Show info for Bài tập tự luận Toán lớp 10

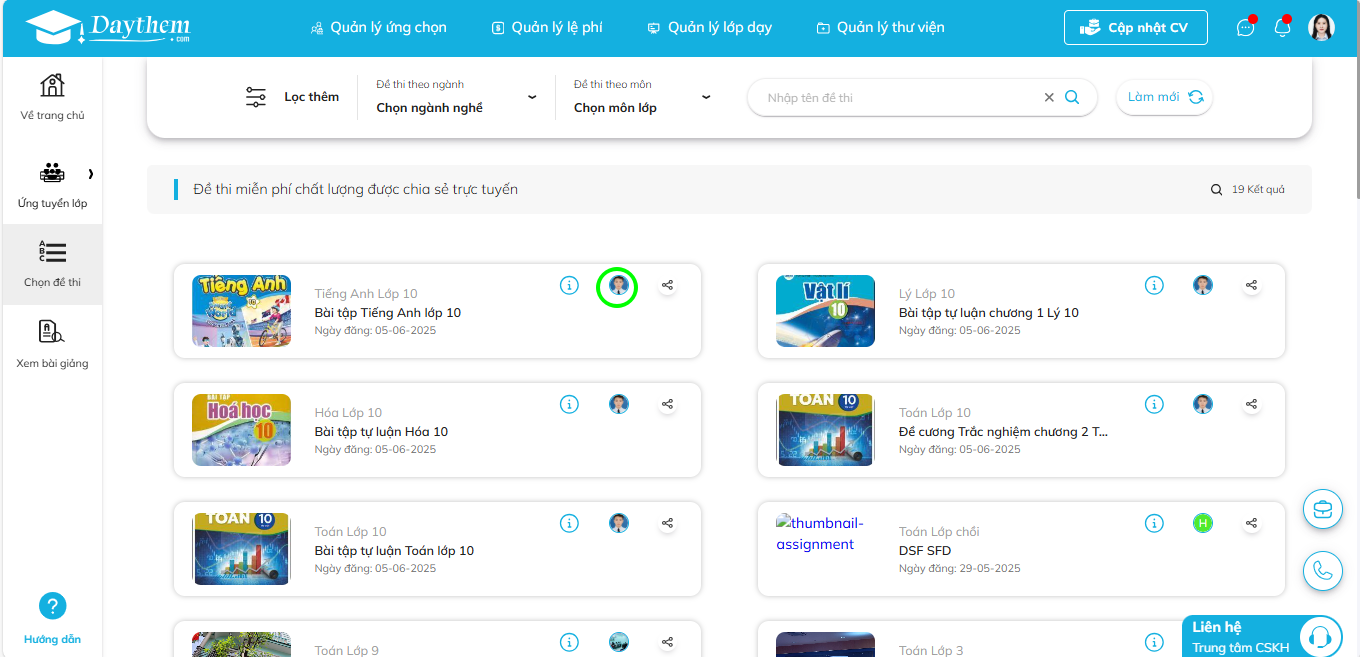click(569, 523)
